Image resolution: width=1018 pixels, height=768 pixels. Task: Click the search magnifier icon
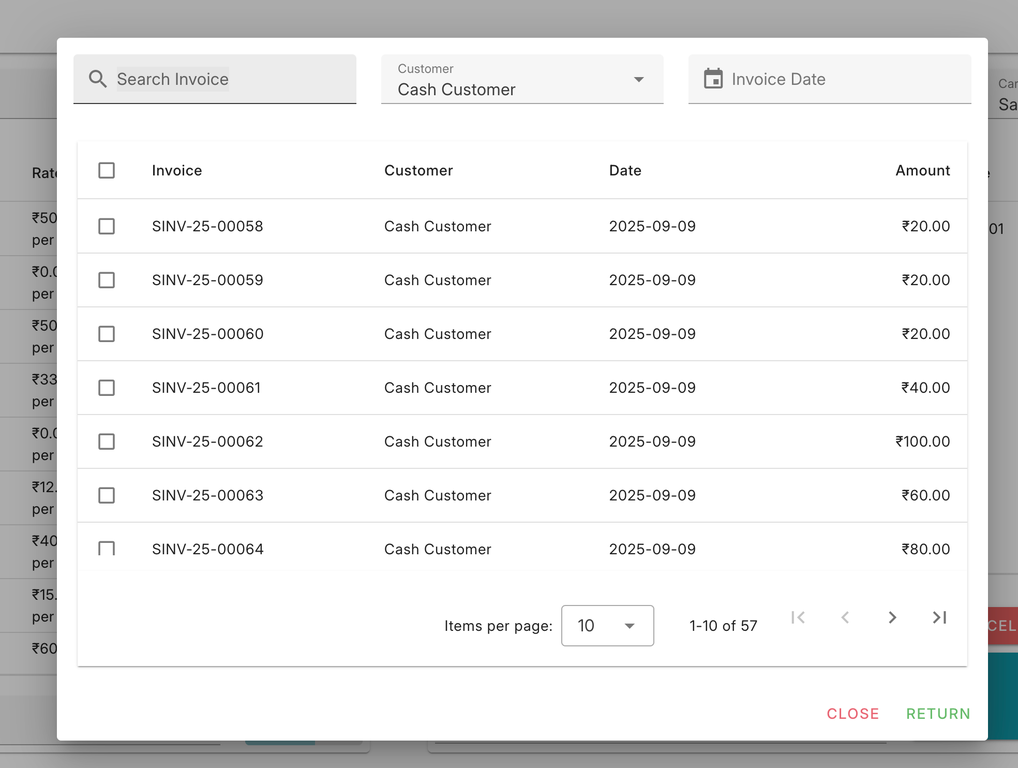[97, 79]
